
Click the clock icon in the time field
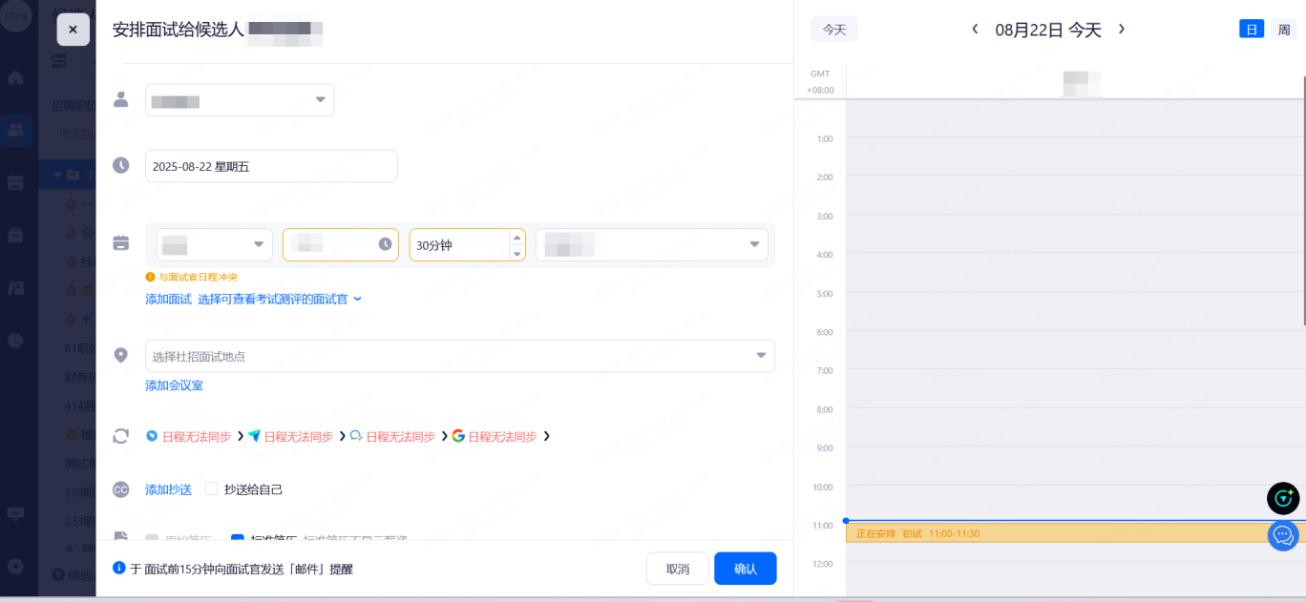coord(385,244)
